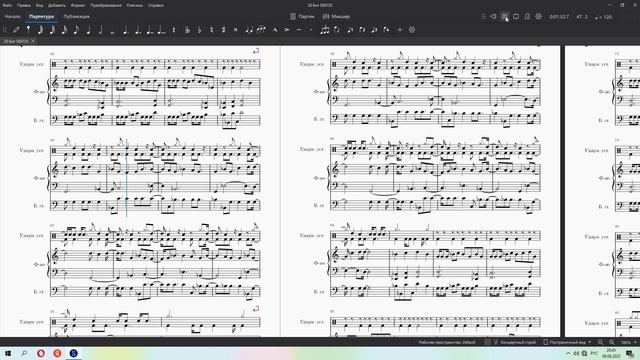The height and width of the screenshot is (360, 640).
Task: Expand hidden system tray icons
Action: tap(568, 353)
